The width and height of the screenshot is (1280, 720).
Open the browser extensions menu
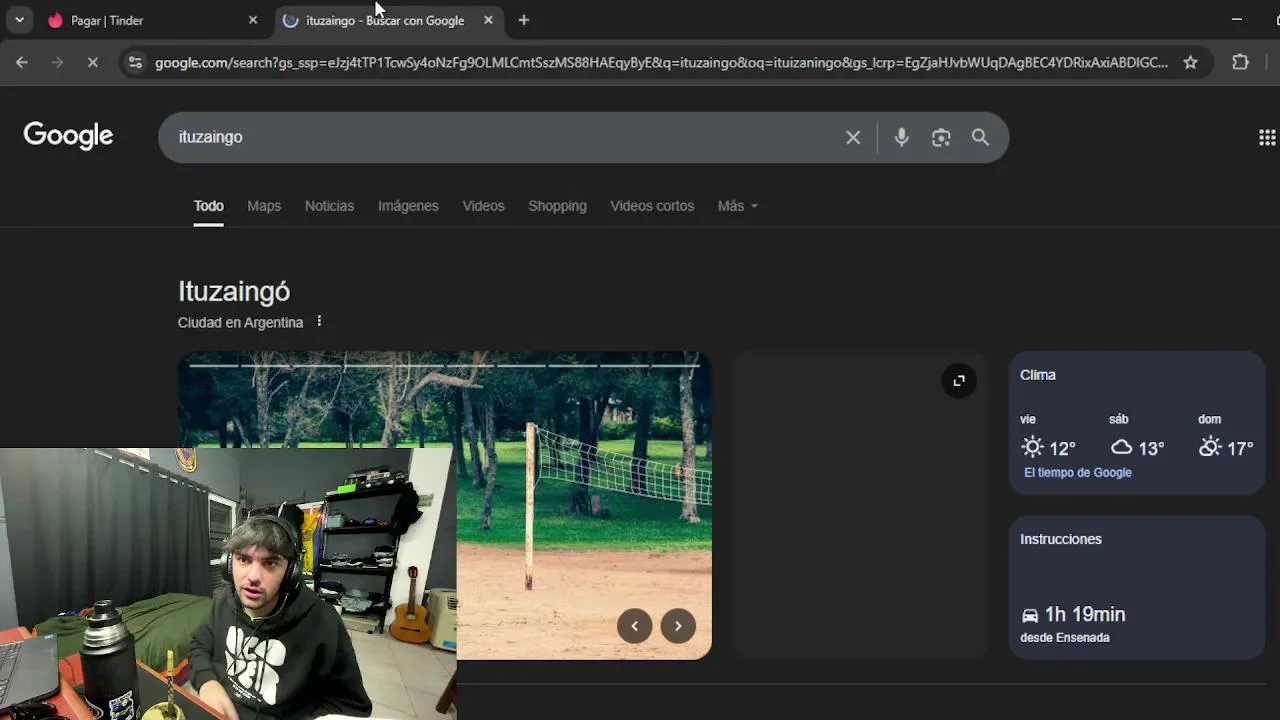(x=1240, y=62)
